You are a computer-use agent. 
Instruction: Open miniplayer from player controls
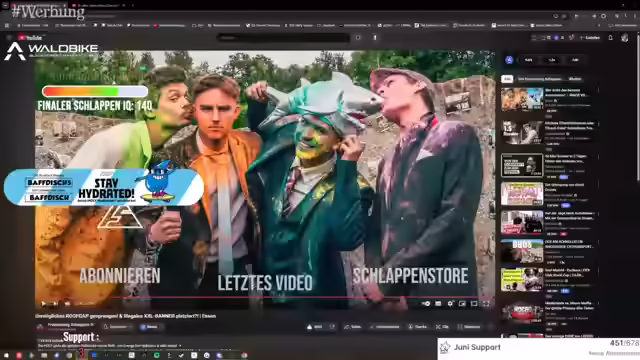click(x=462, y=303)
